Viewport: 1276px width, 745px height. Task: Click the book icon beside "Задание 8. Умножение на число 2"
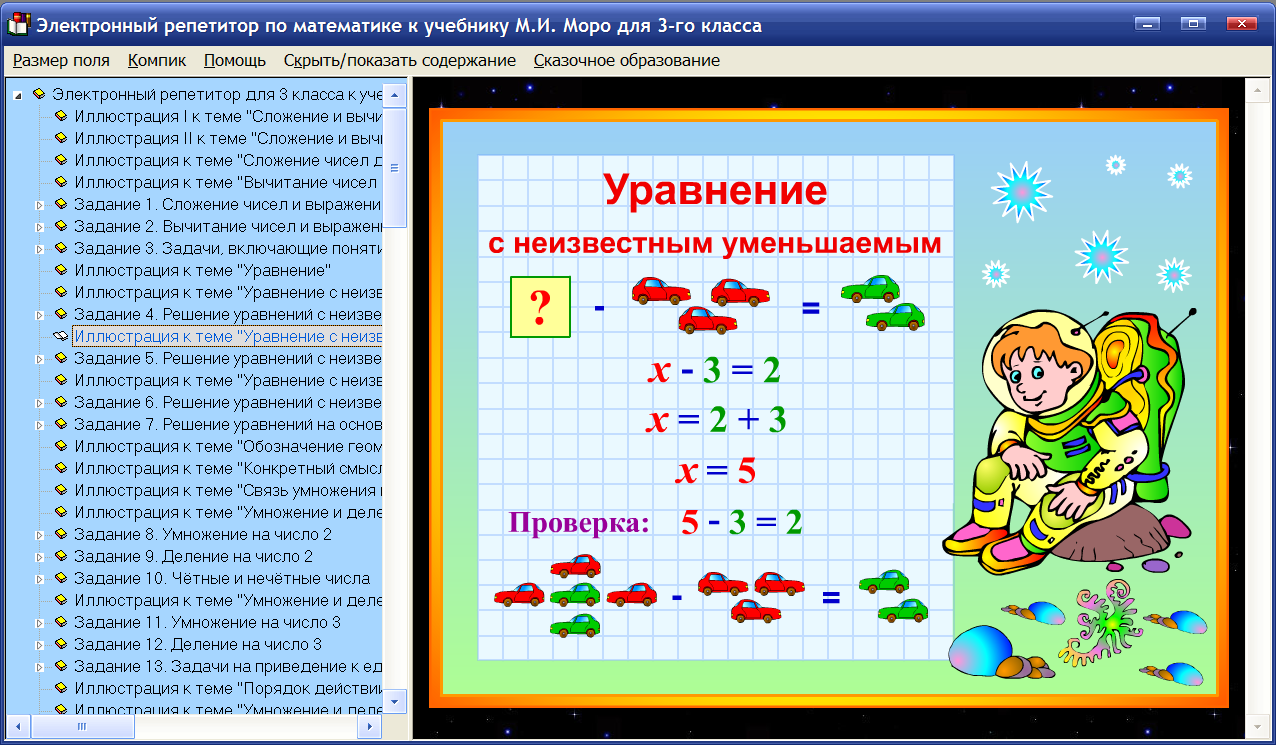(60, 534)
